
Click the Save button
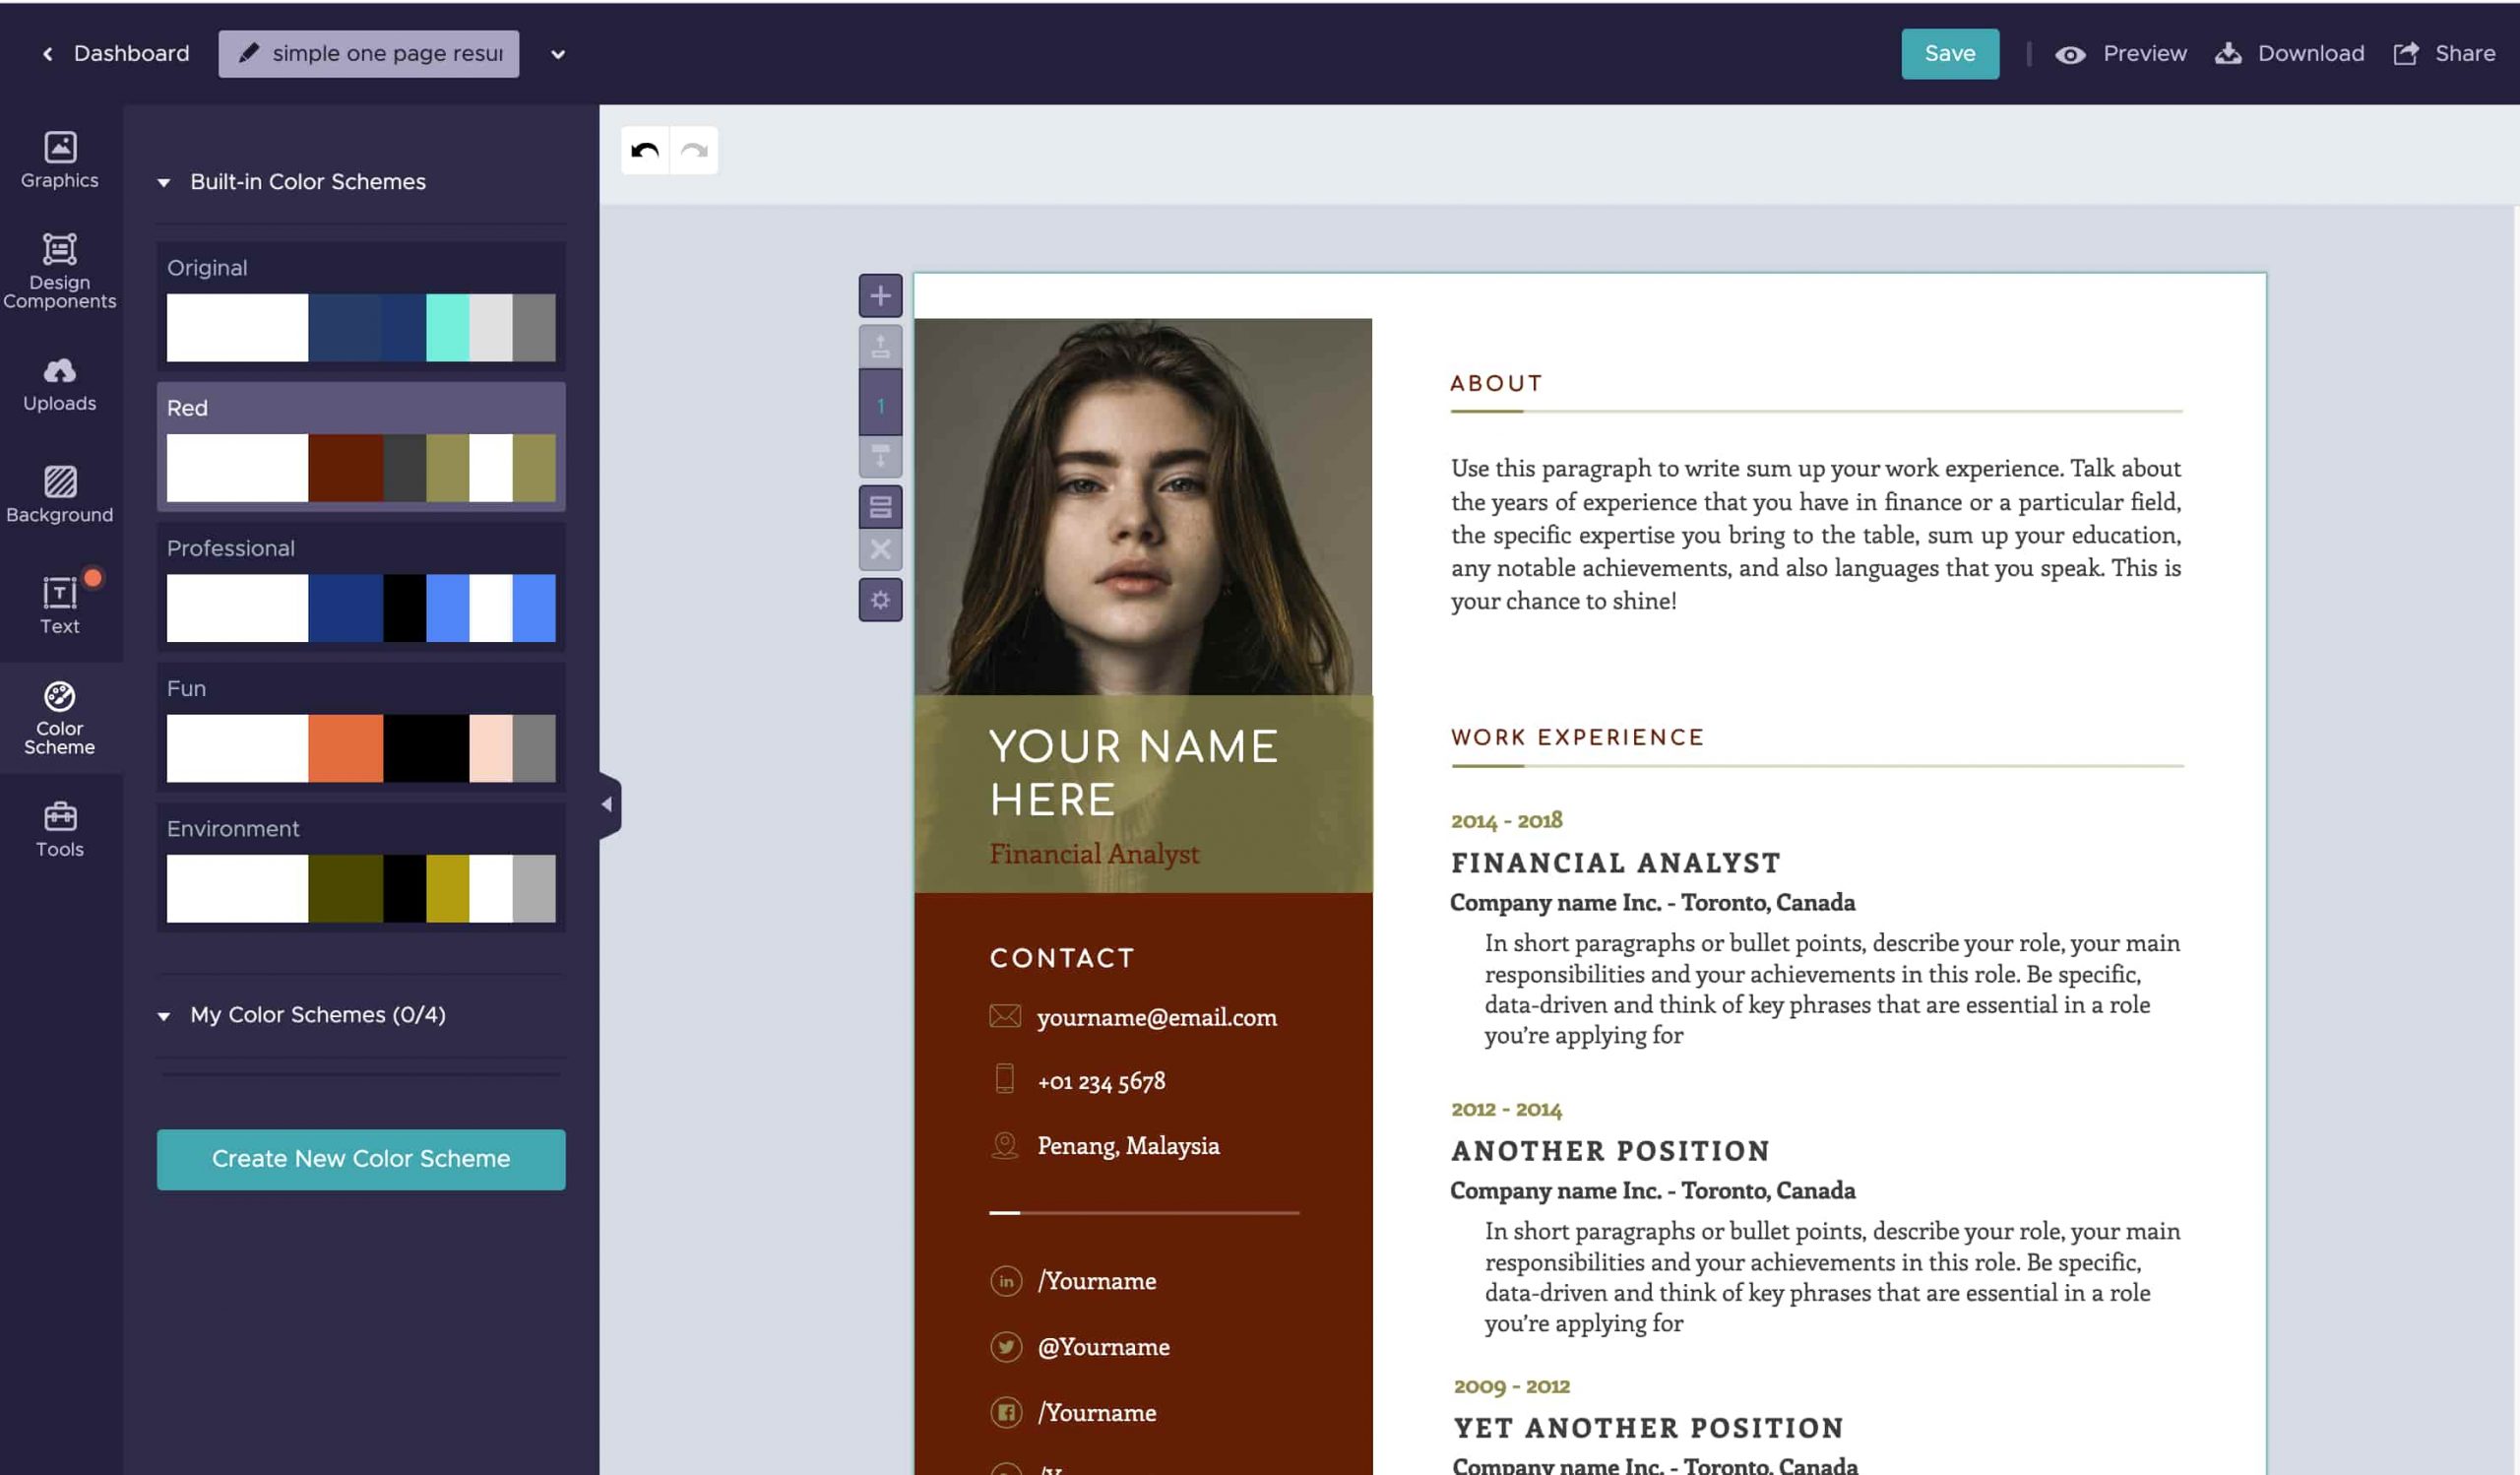(x=1950, y=54)
